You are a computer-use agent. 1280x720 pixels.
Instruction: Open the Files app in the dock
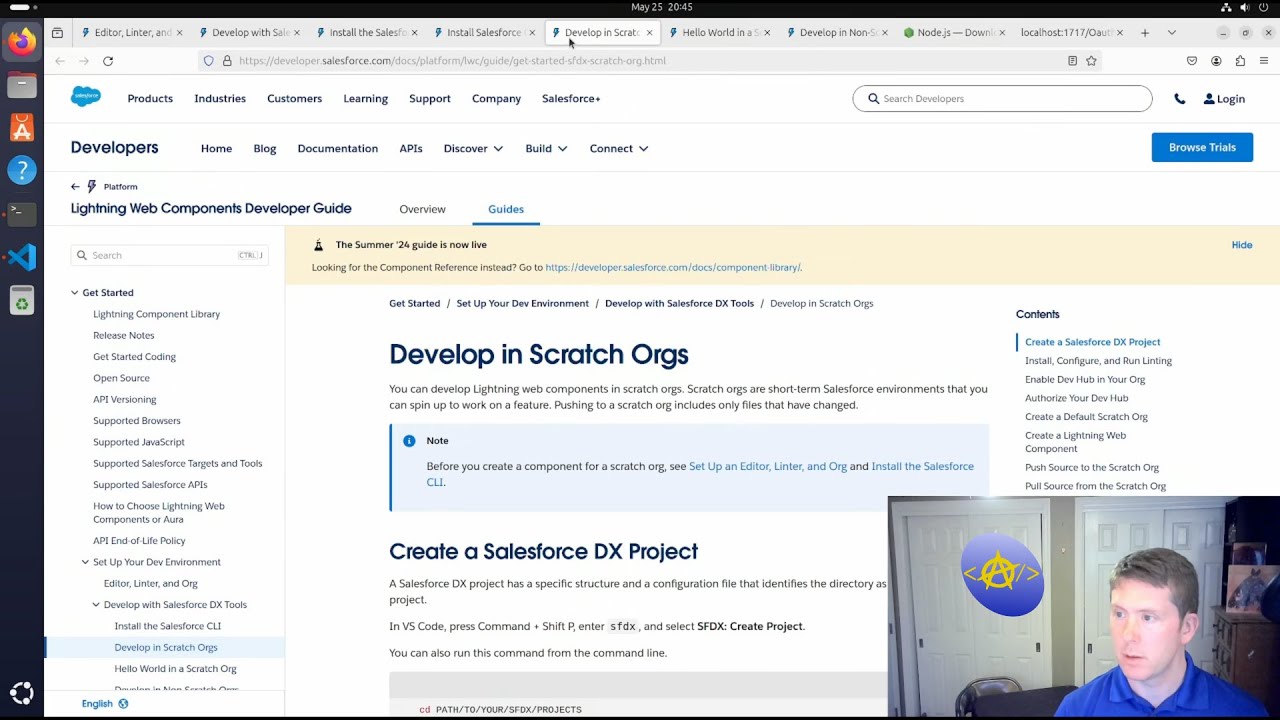[x=21, y=85]
